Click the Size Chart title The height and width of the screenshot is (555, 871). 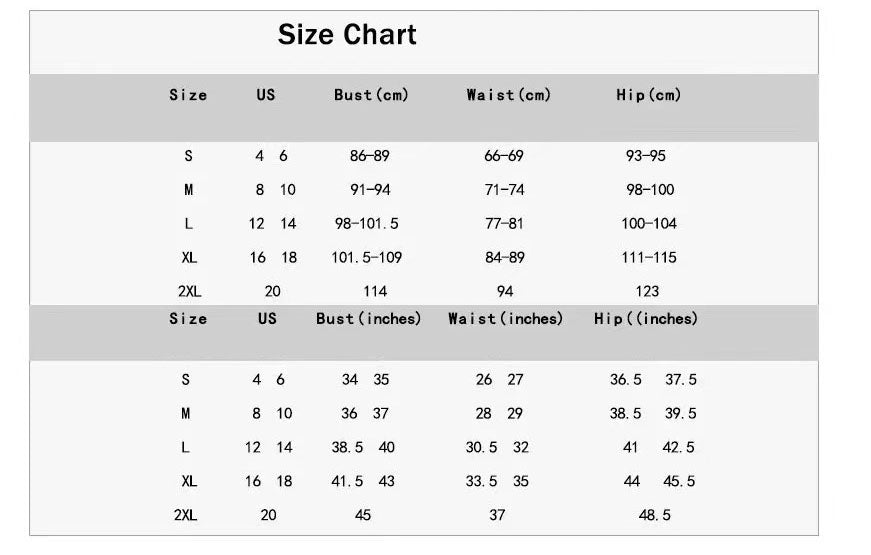pos(347,34)
